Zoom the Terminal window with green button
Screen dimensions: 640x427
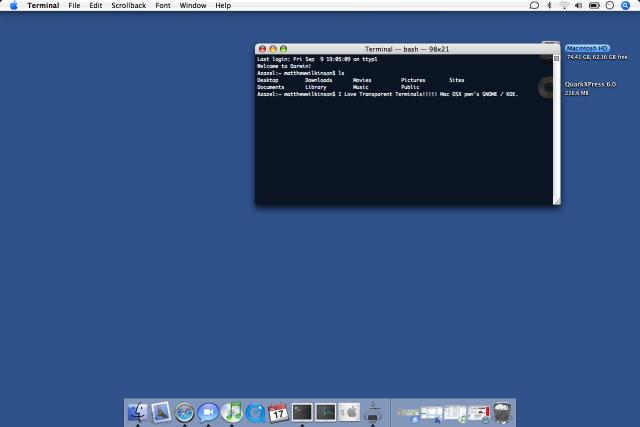[283, 49]
